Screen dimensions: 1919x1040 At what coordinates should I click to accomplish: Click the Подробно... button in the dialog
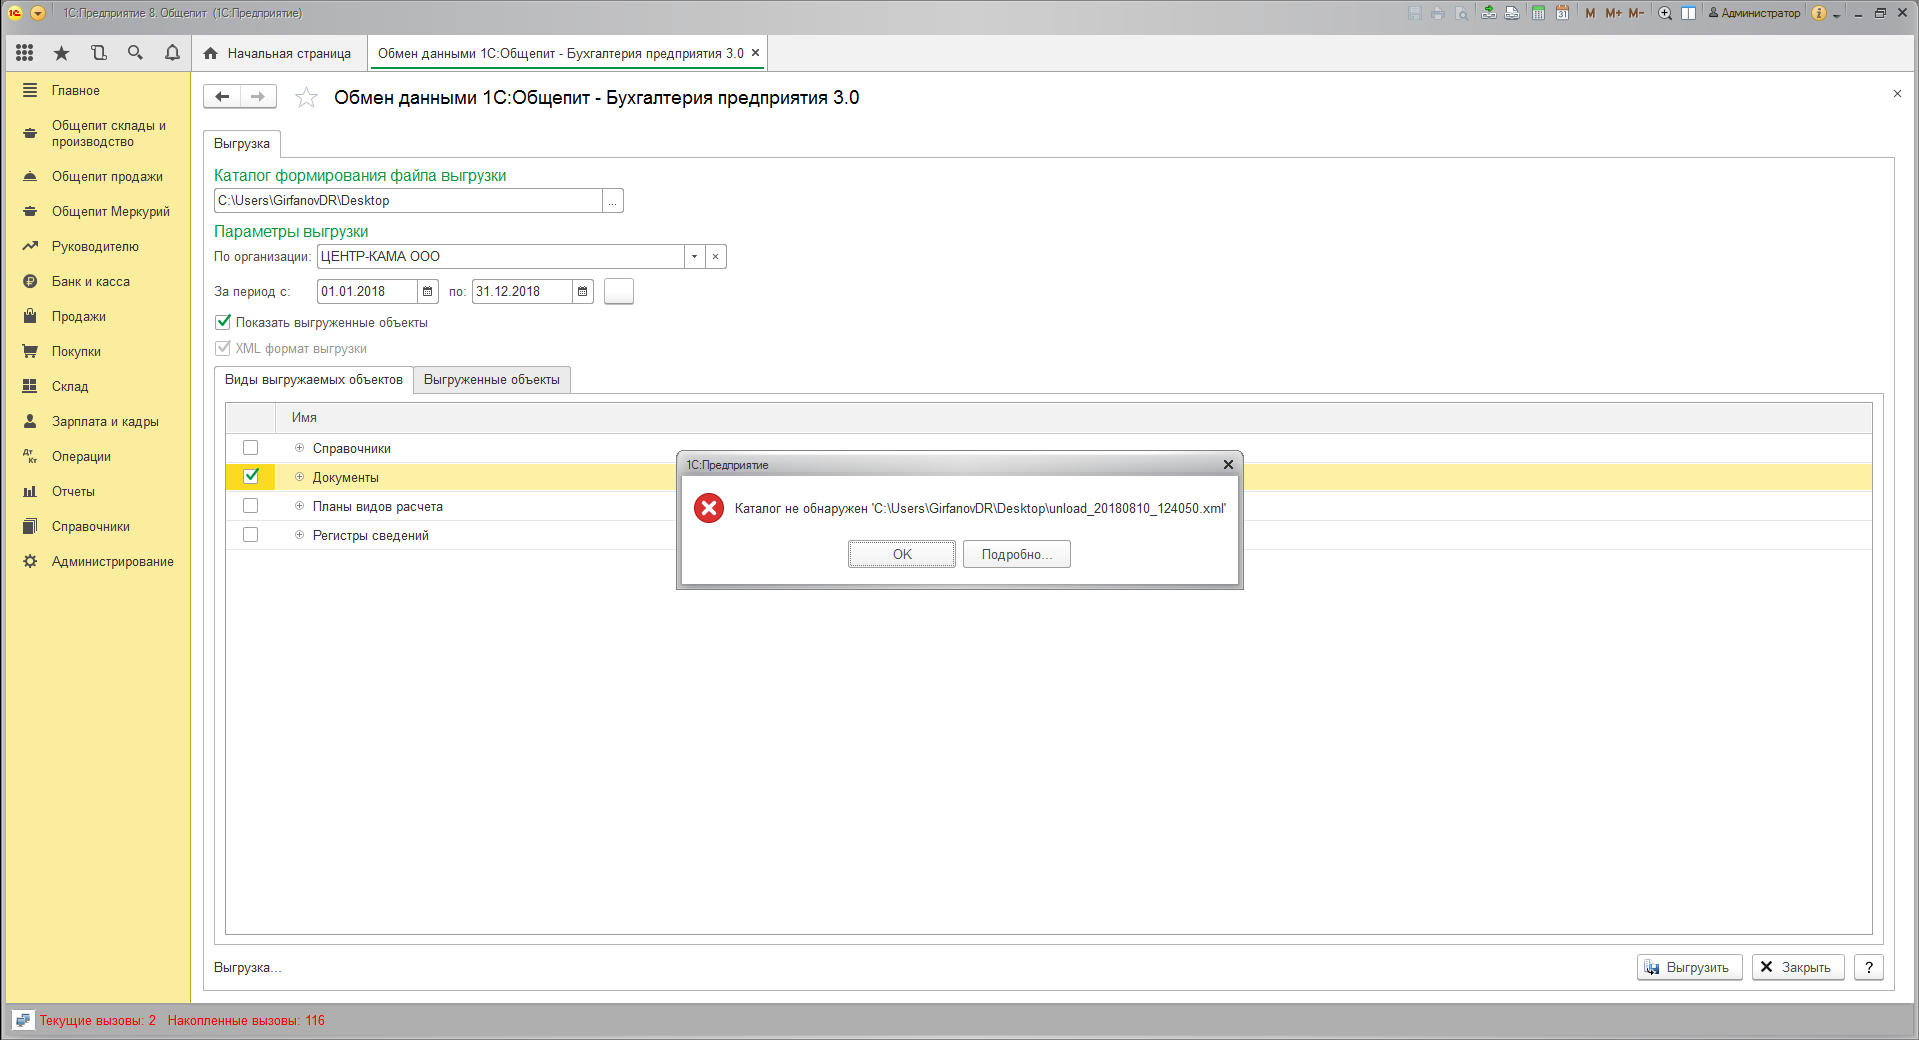[1017, 554]
